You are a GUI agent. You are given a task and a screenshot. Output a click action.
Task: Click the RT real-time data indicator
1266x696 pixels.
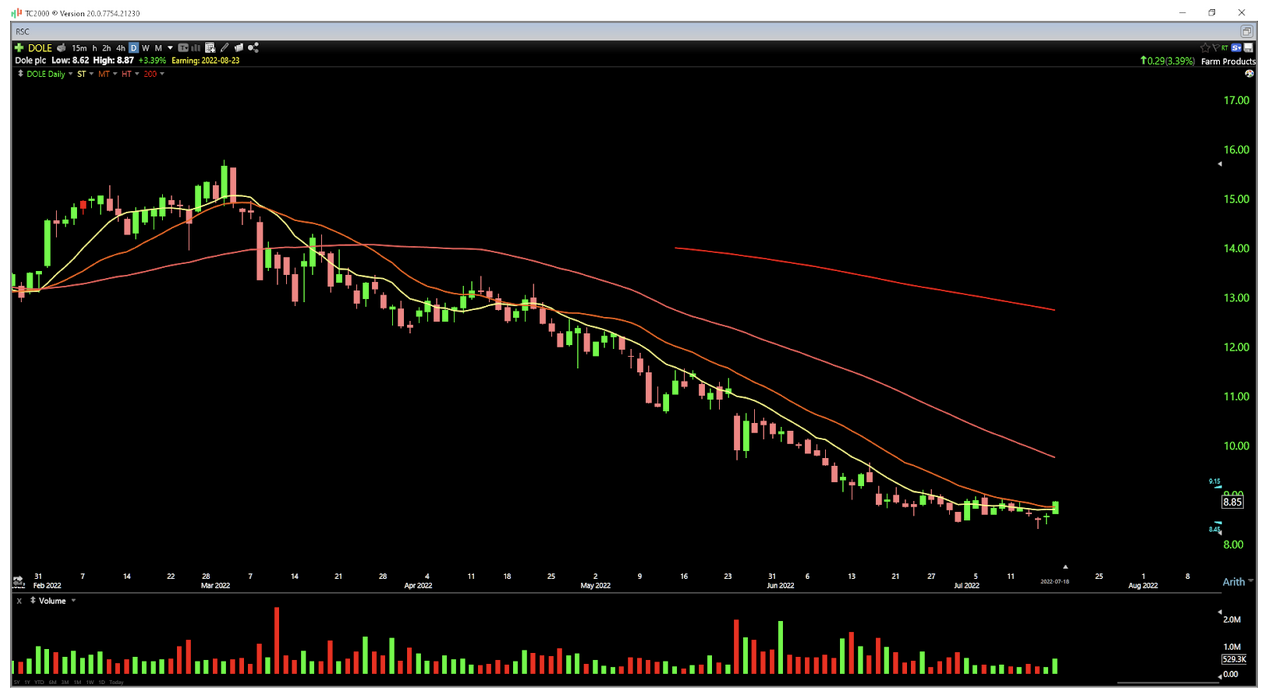pos(1226,47)
